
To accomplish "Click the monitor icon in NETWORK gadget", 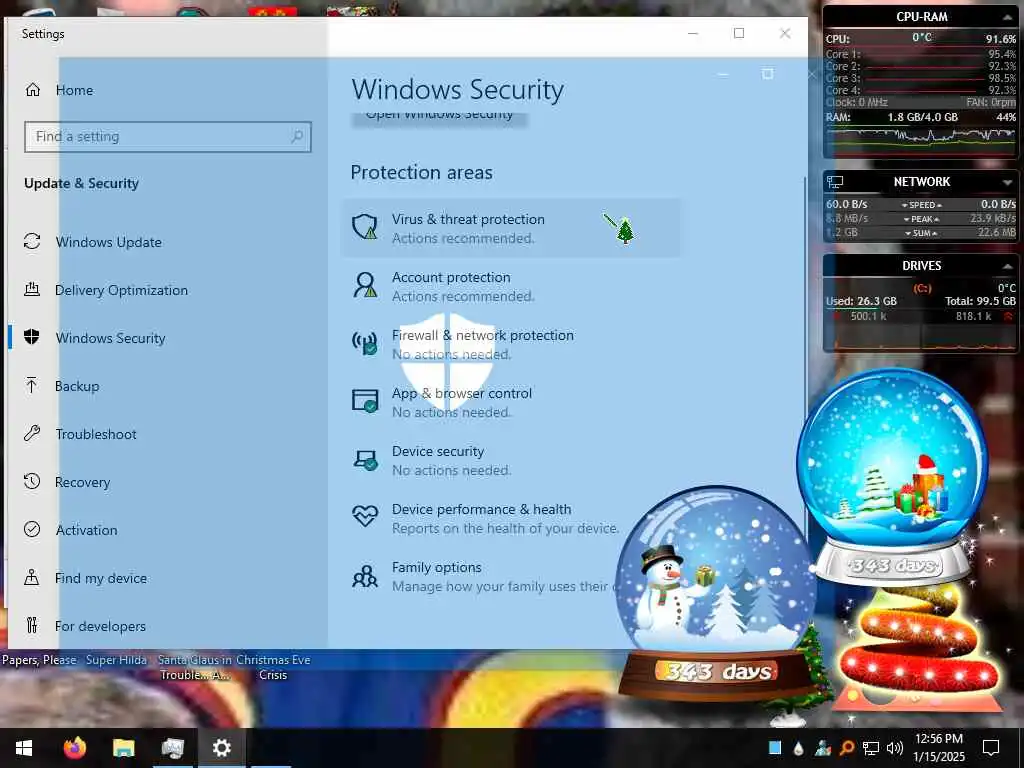I will [835, 182].
